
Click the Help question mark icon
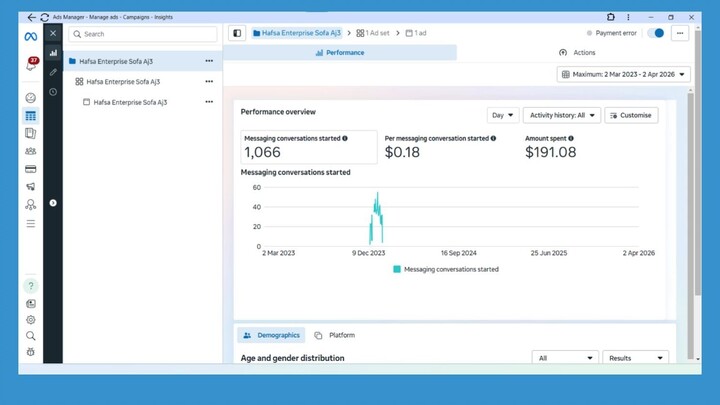[x=31, y=286]
